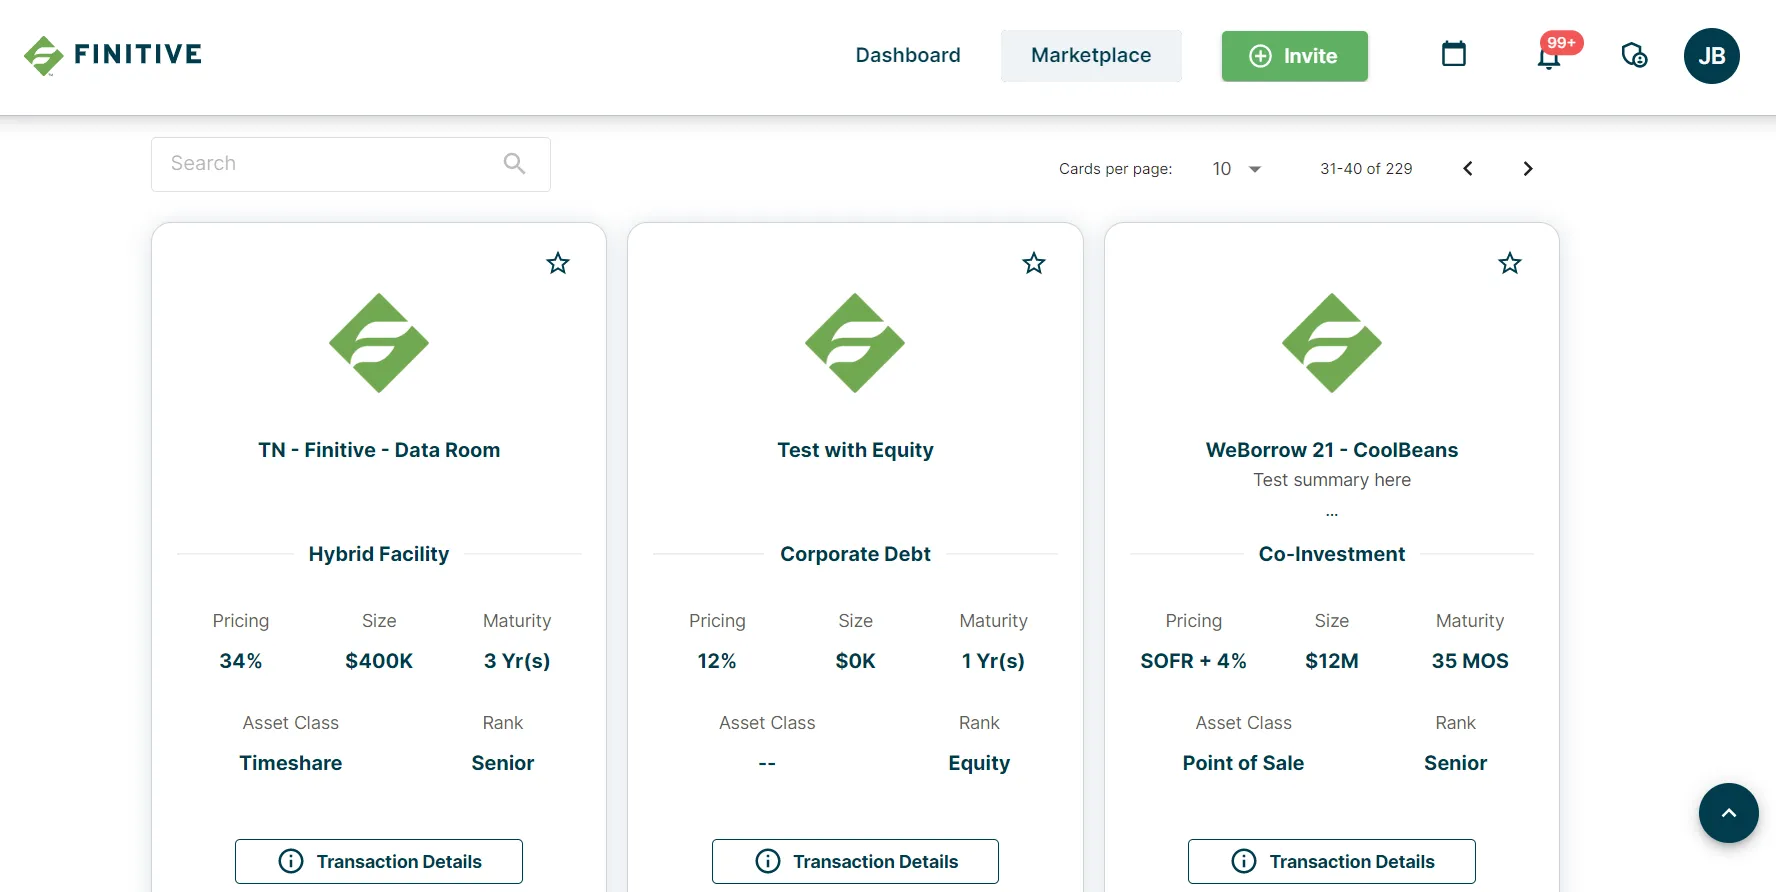Screen dimensions: 1776x892
Task: Click the search magnifier icon
Action: pos(514,164)
